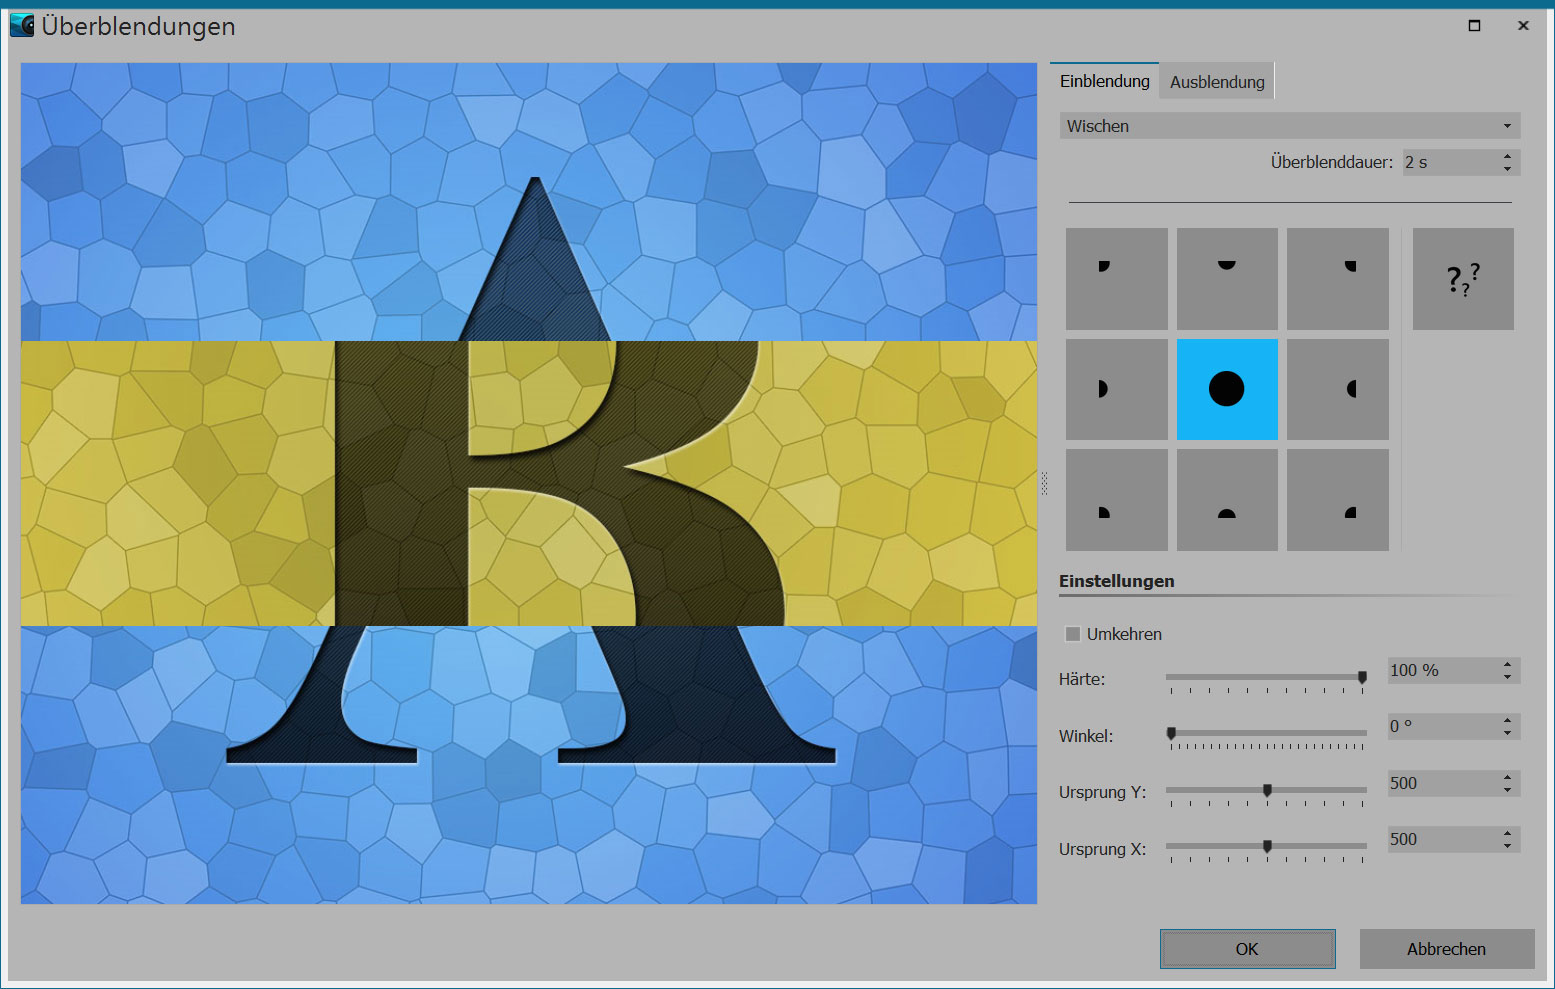The height and width of the screenshot is (989, 1555).
Task: Increase Überblenddauer with the up arrow
Action: pyautogui.click(x=1507, y=156)
